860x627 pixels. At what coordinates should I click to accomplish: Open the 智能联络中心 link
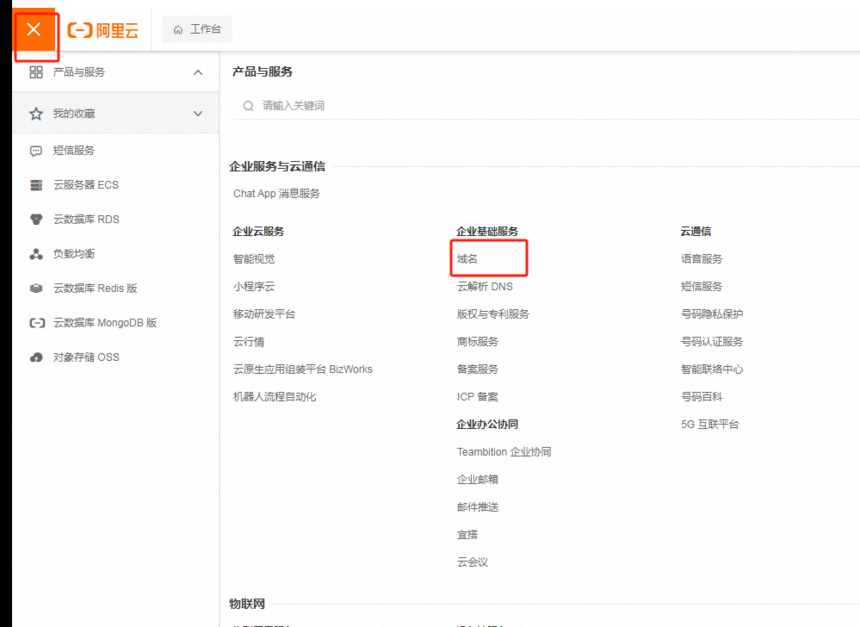click(712, 369)
